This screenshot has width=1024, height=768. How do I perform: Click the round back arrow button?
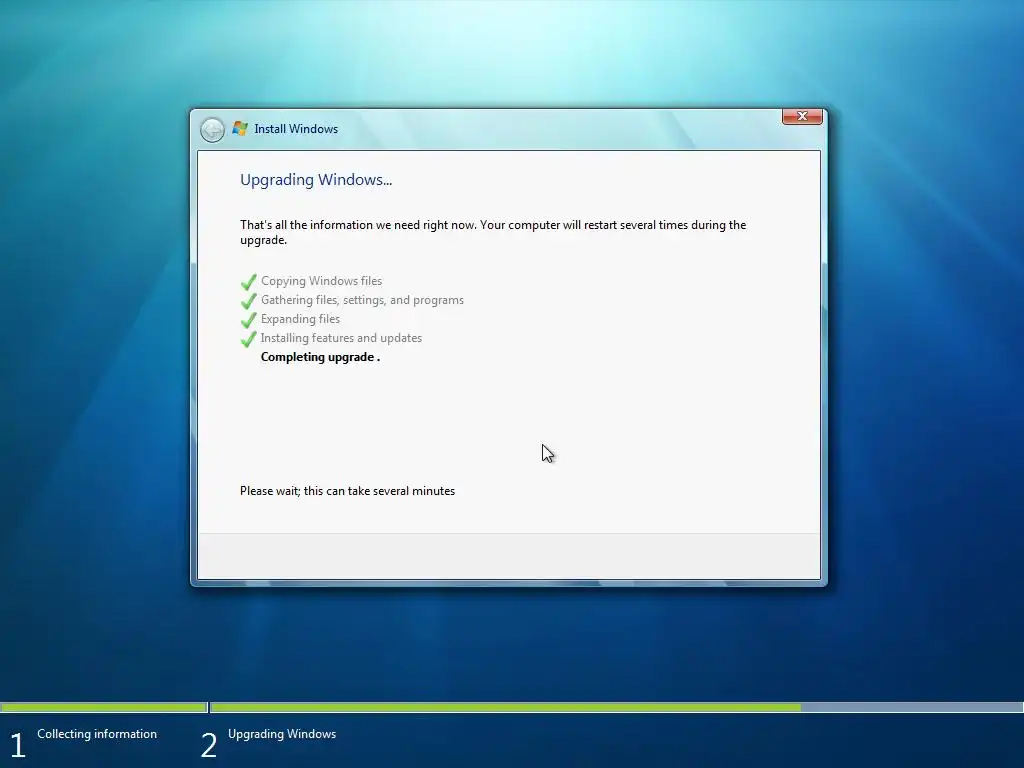click(212, 130)
